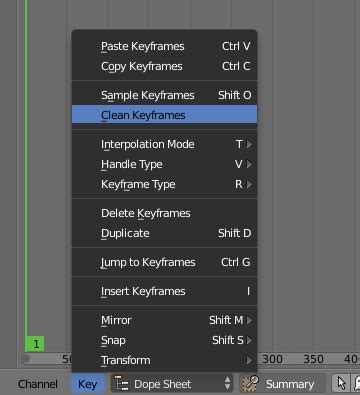Choose Duplicate from the Key menu

click(164, 233)
